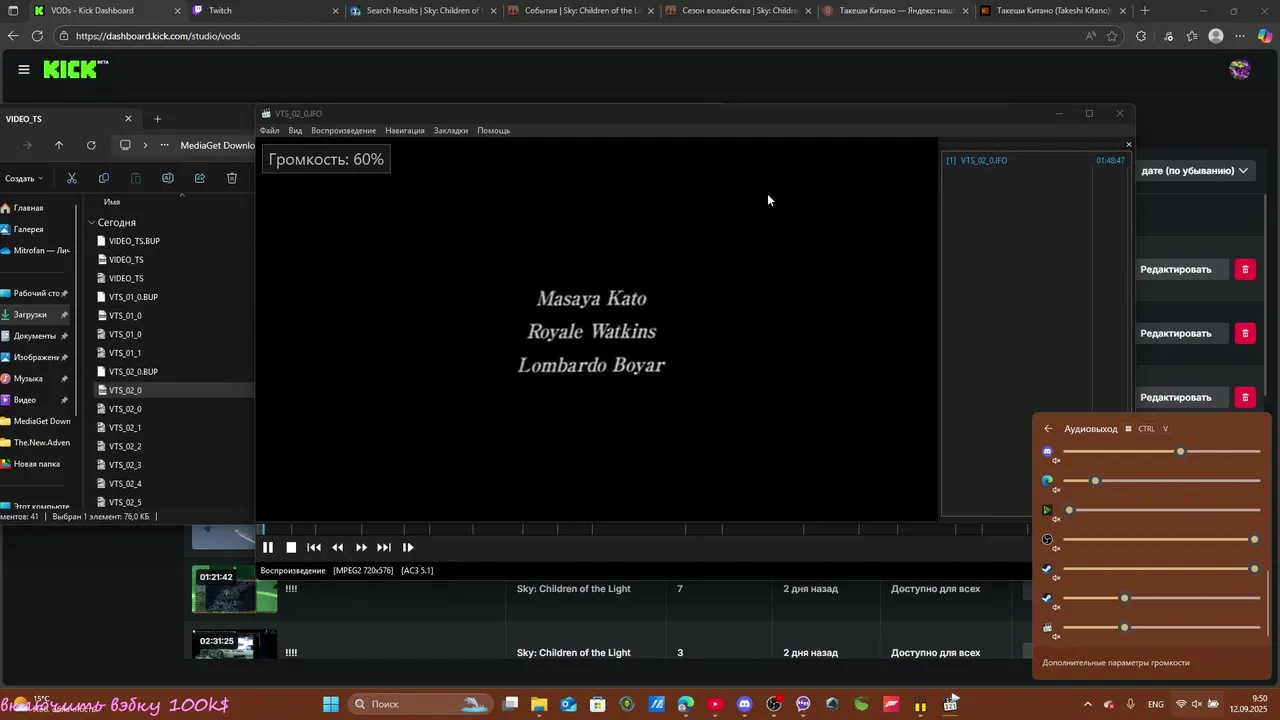This screenshot has width=1280, height=720.
Task: Click the taskbar search box
Action: tap(420, 704)
